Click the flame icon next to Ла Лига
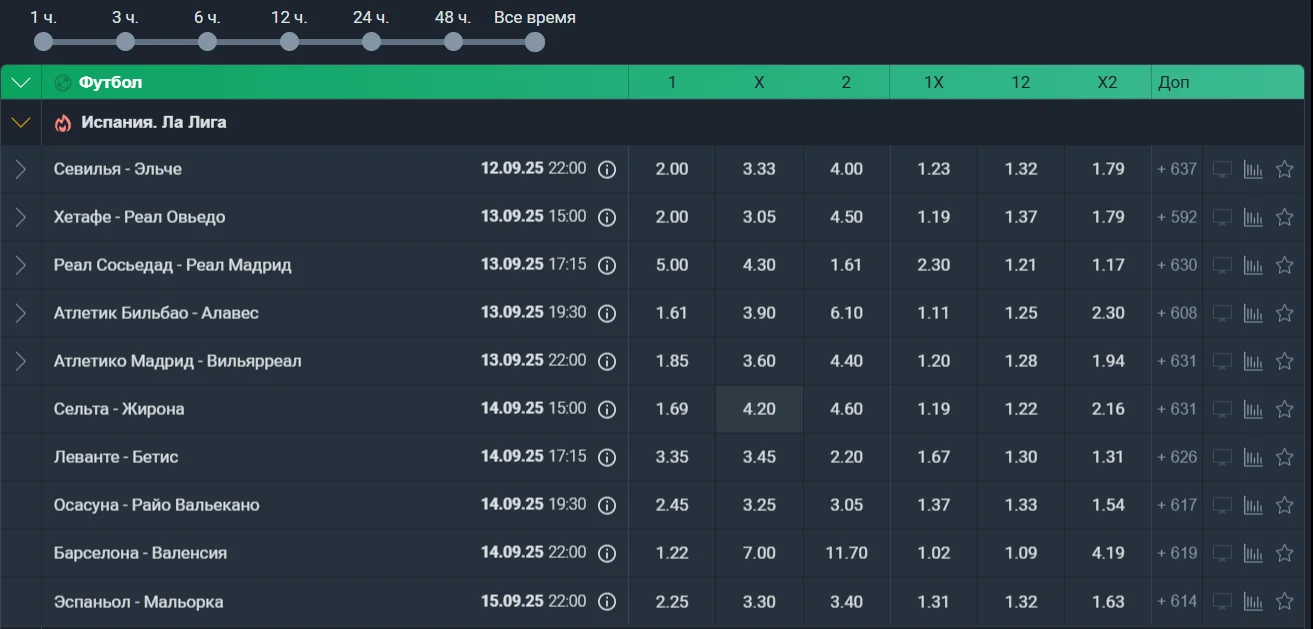The height and width of the screenshot is (629, 1313). tap(63, 123)
